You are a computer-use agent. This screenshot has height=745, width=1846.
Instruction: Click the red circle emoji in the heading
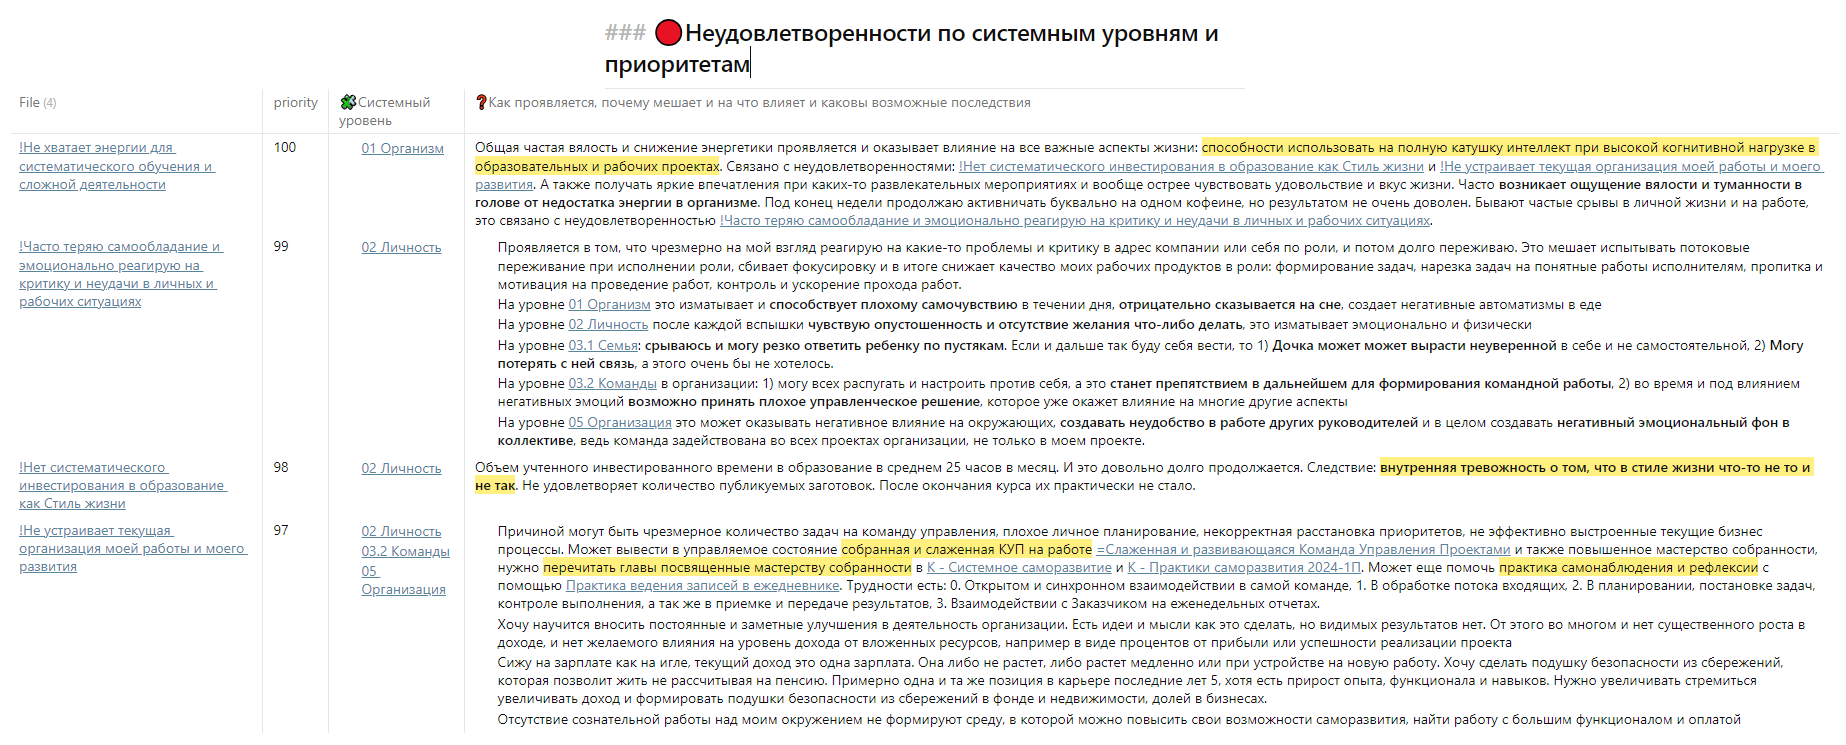click(x=668, y=33)
